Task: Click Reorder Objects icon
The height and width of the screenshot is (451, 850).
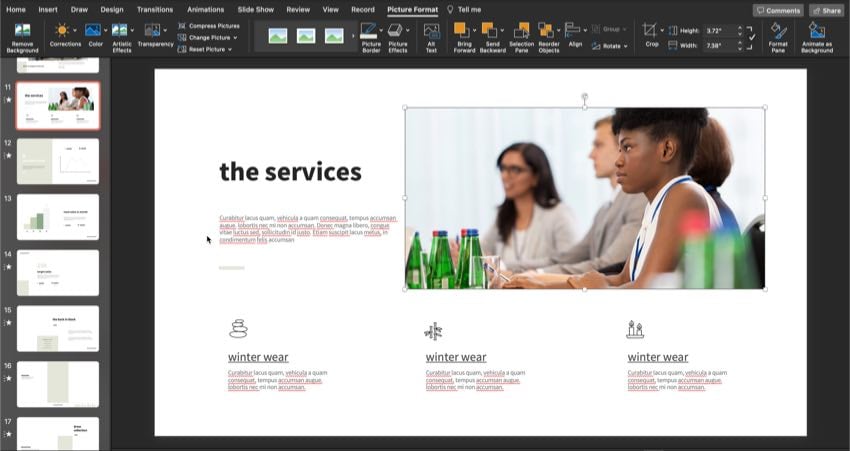Action: (549, 37)
